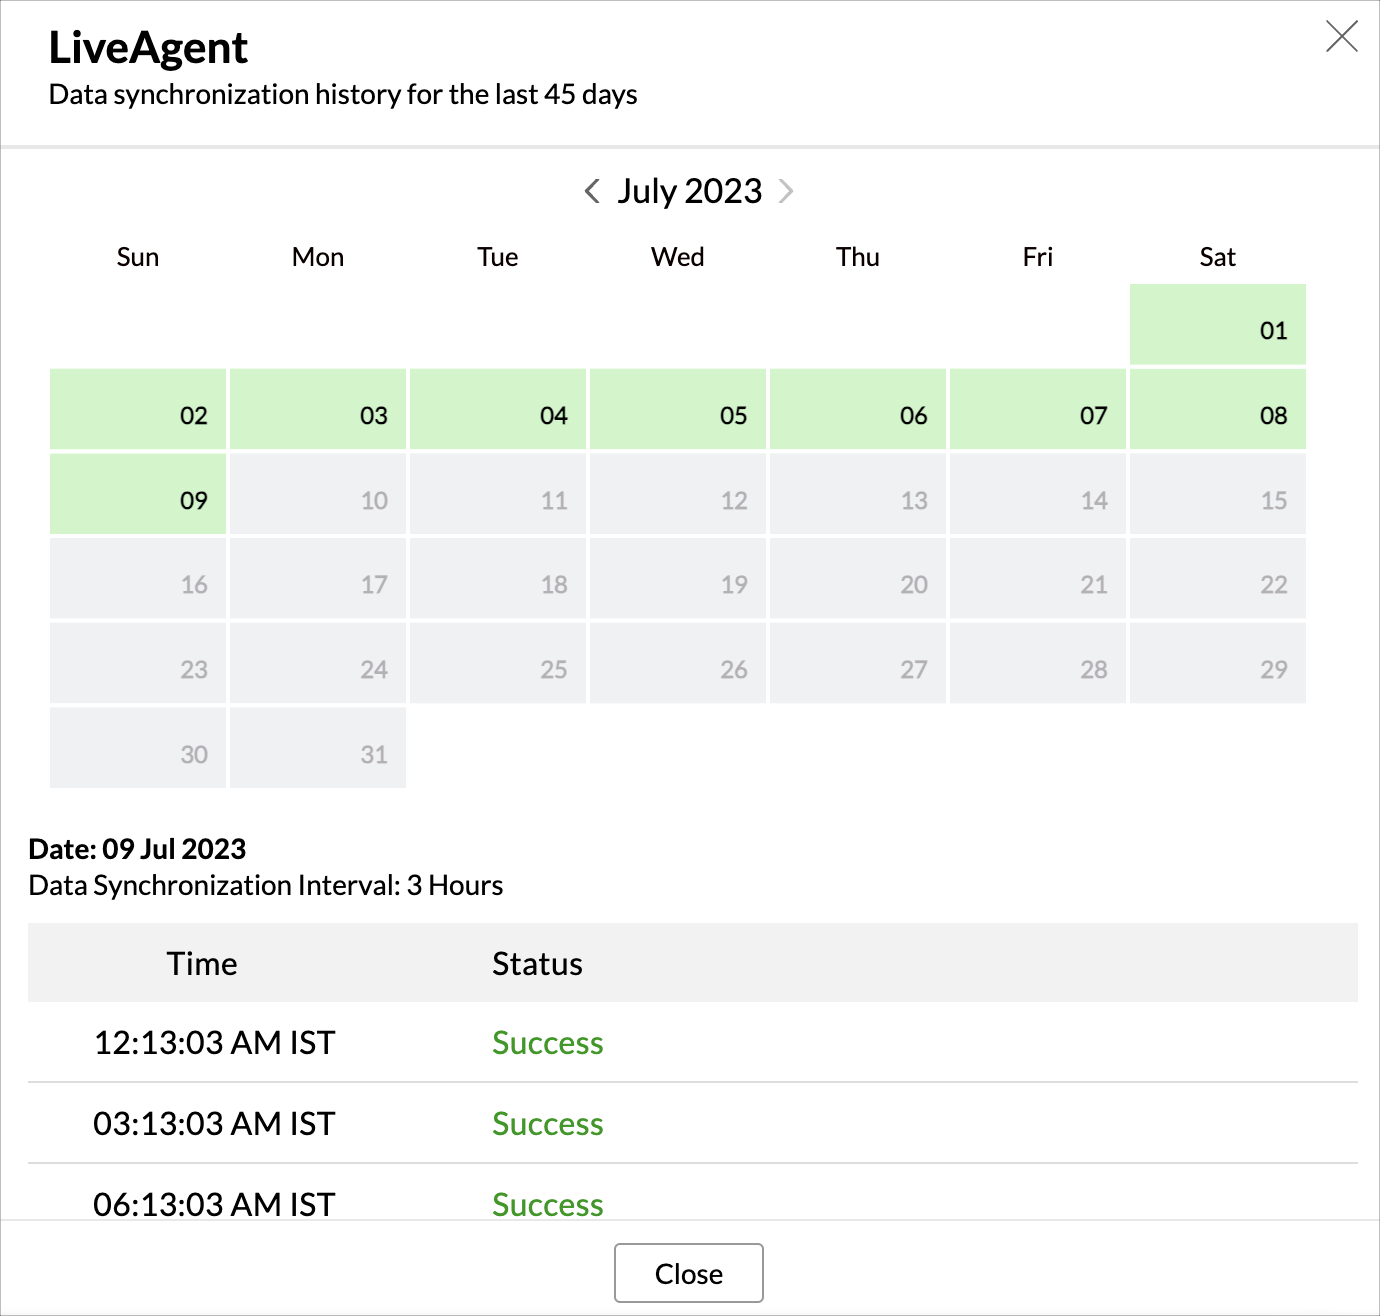View sync history for July 07

coord(1038,410)
